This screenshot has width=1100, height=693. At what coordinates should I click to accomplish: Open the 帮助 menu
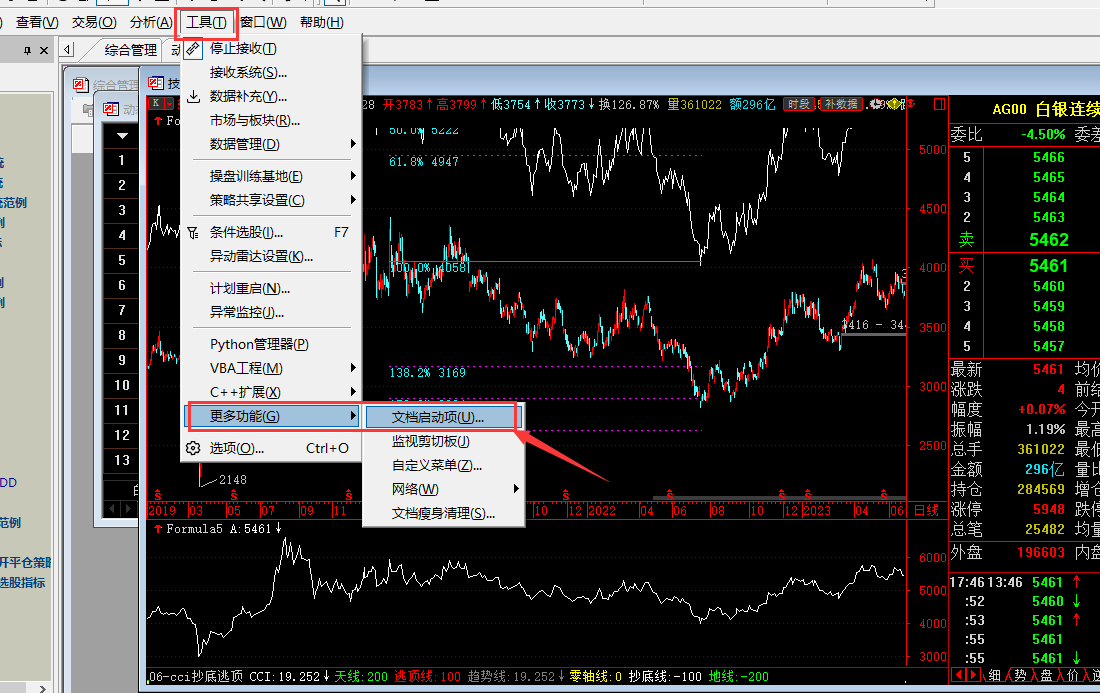(x=322, y=22)
